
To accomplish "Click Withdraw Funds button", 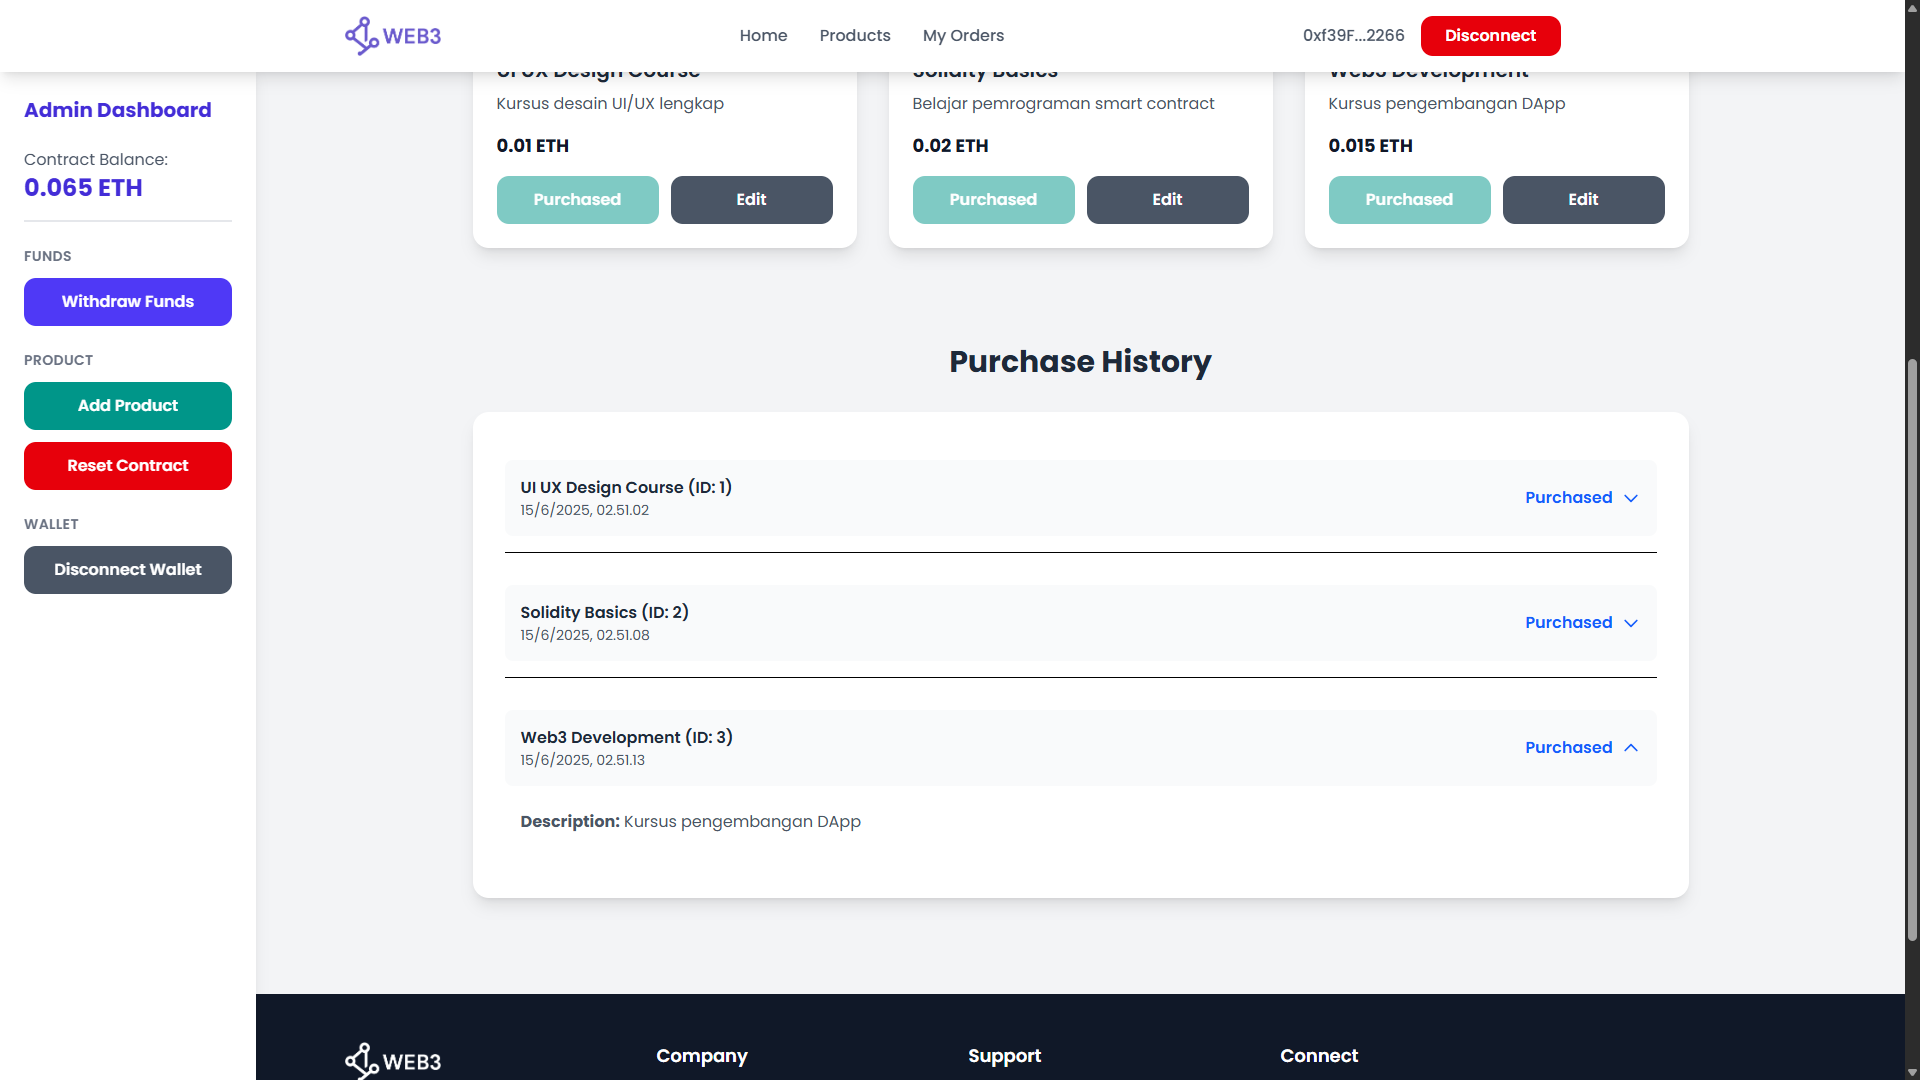I will coord(128,302).
